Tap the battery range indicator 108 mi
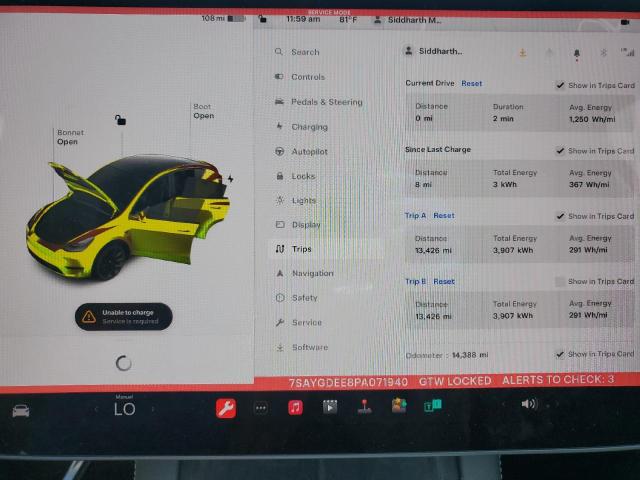This screenshot has width=640, height=480. pos(223,18)
